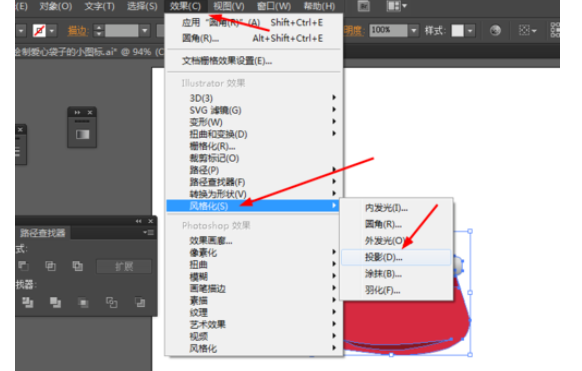582x371 pixels.
Task: Close the small gradient floating panel
Action: (x=89, y=112)
